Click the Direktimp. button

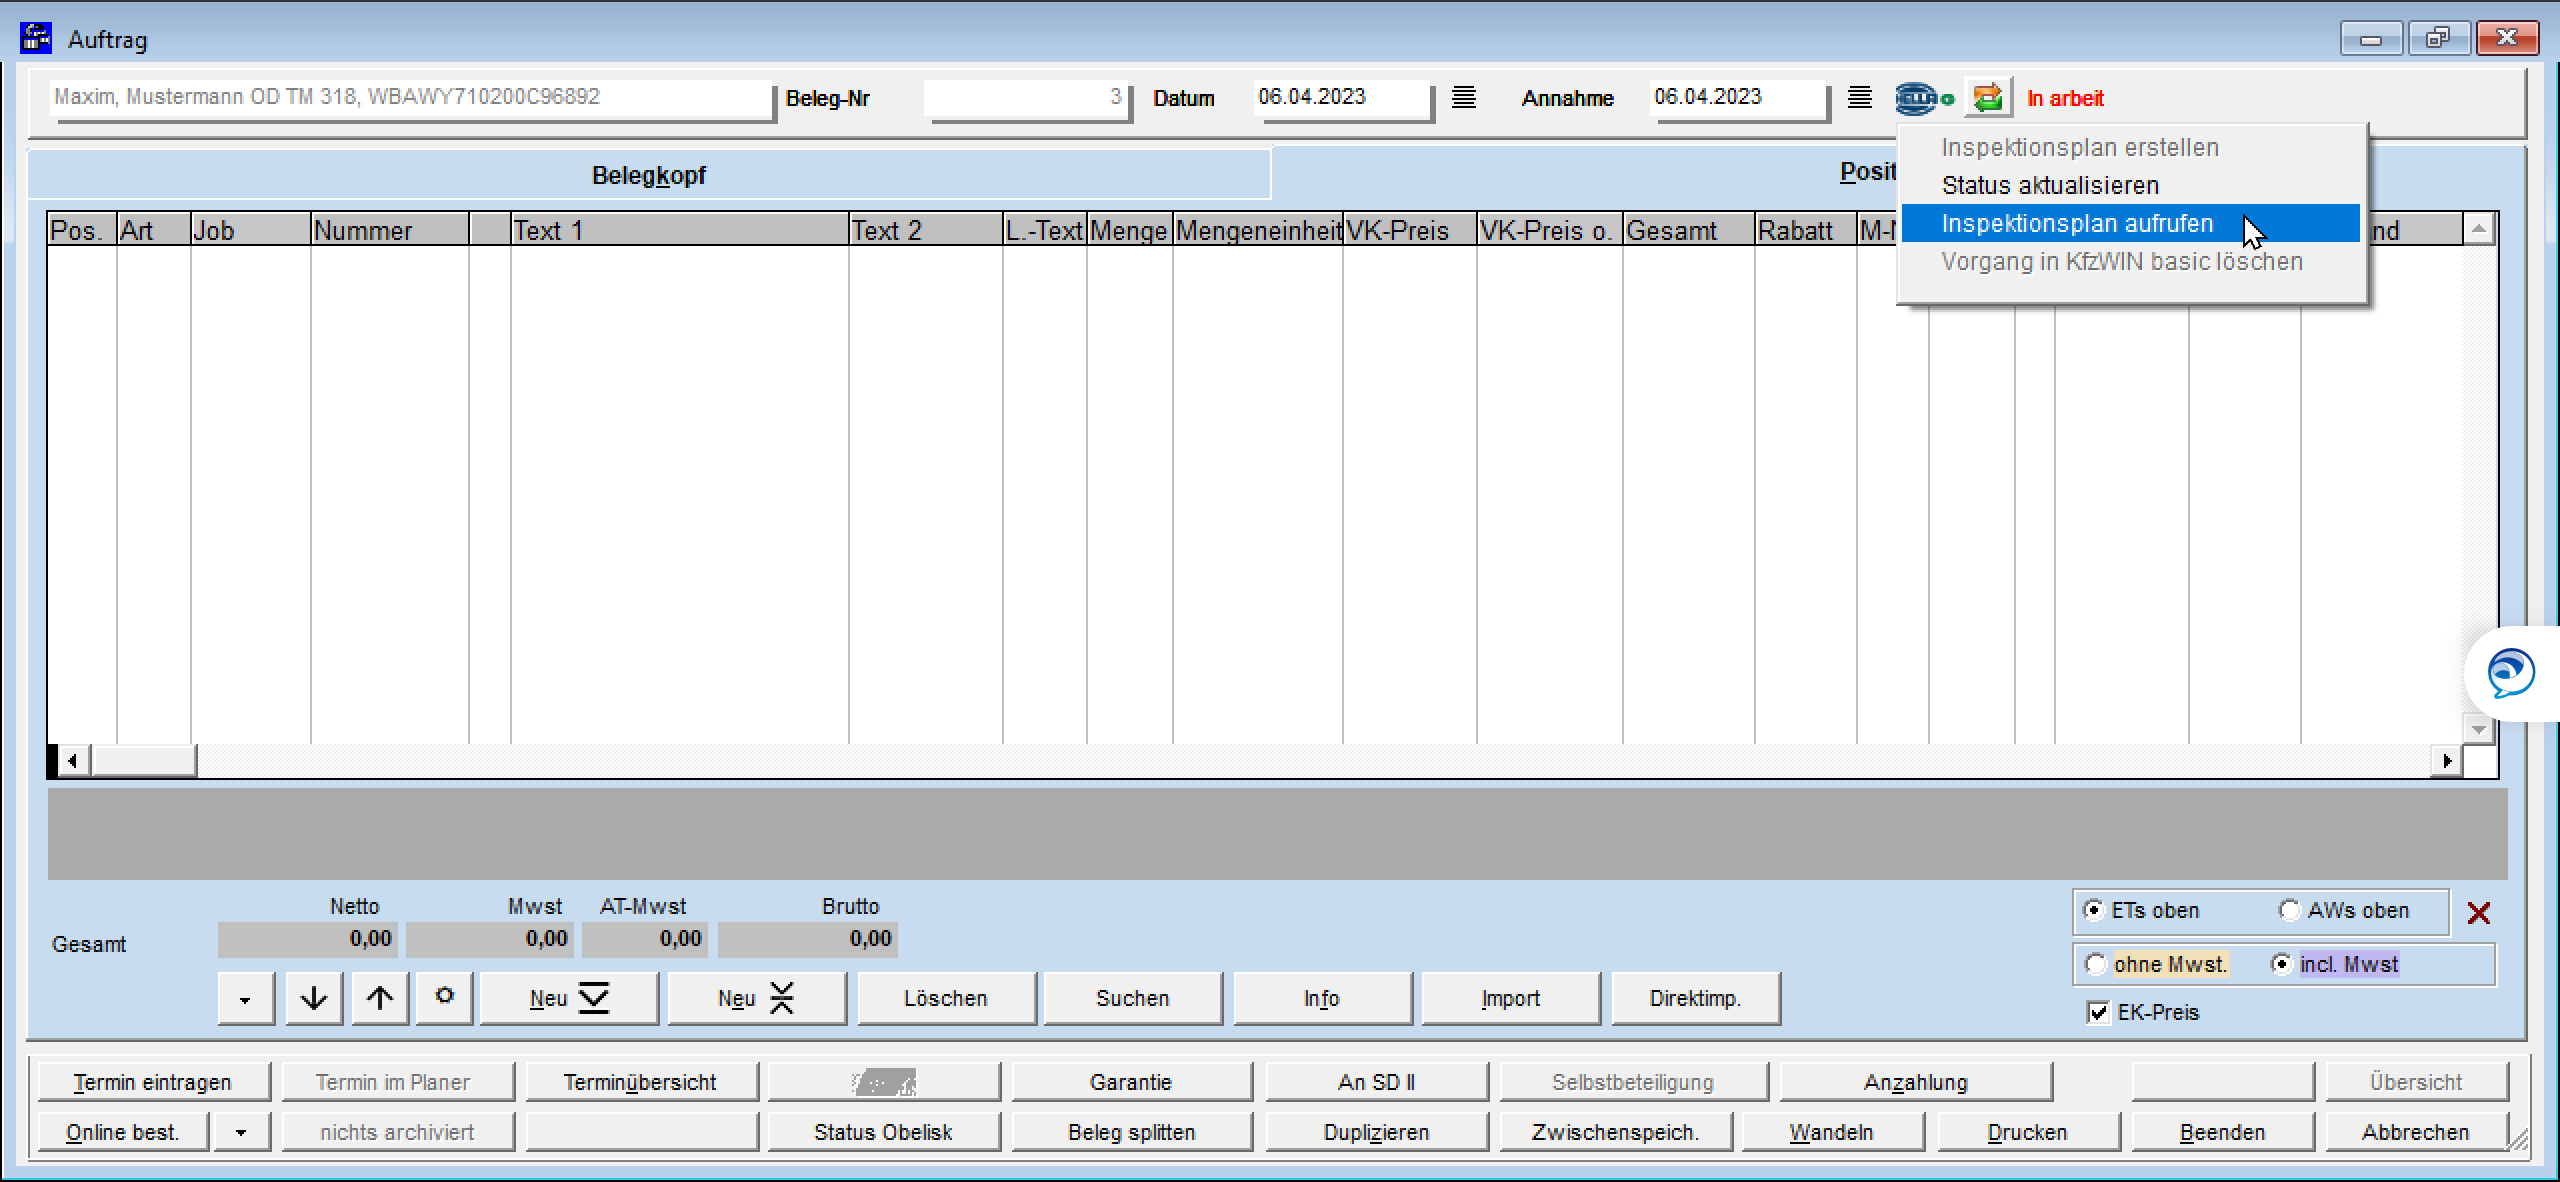click(x=1695, y=998)
